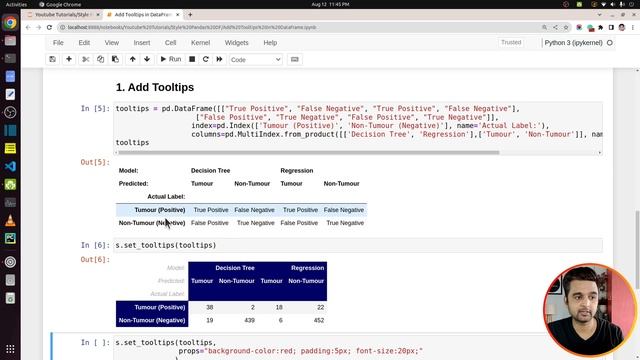The height and width of the screenshot is (360, 640).
Task: Open the Chrome extensions puzzle icon
Action: click(600, 27)
